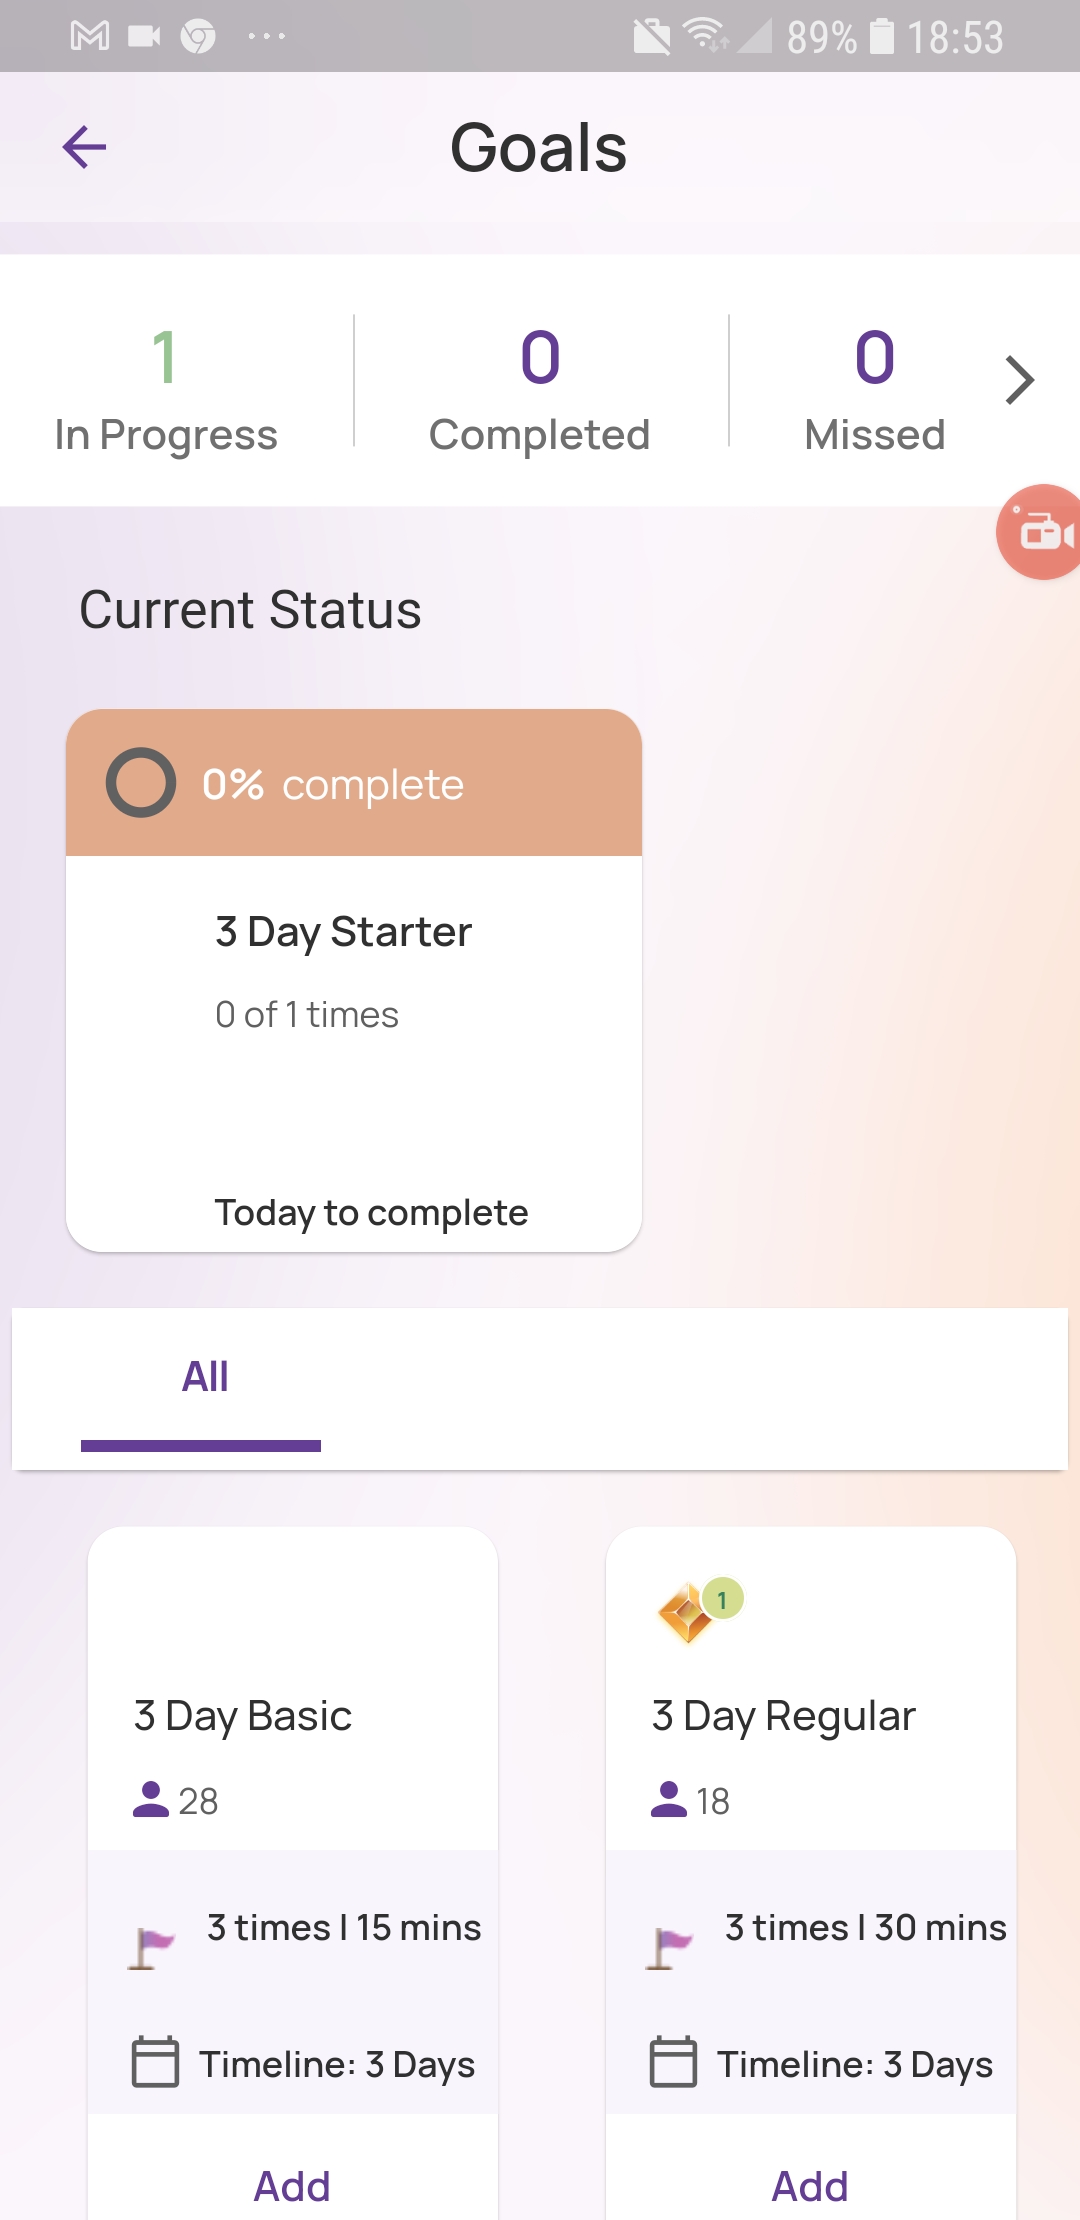Add the 3 Day Regular goal

click(x=810, y=2186)
